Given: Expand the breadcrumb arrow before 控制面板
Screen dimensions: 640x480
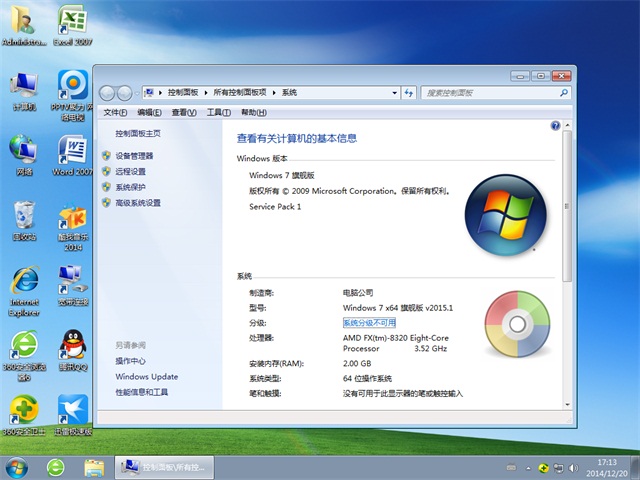Looking at the screenshot, I should click(x=160, y=93).
